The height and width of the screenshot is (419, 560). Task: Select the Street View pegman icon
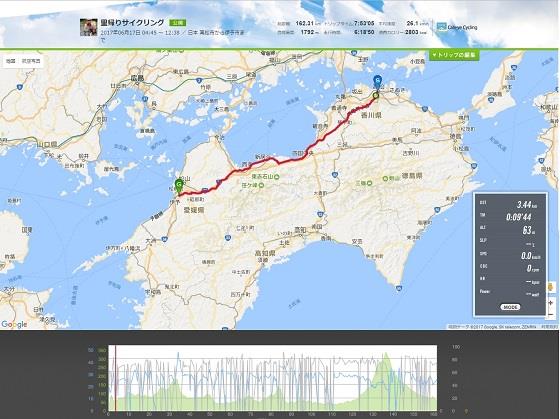tap(551, 287)
